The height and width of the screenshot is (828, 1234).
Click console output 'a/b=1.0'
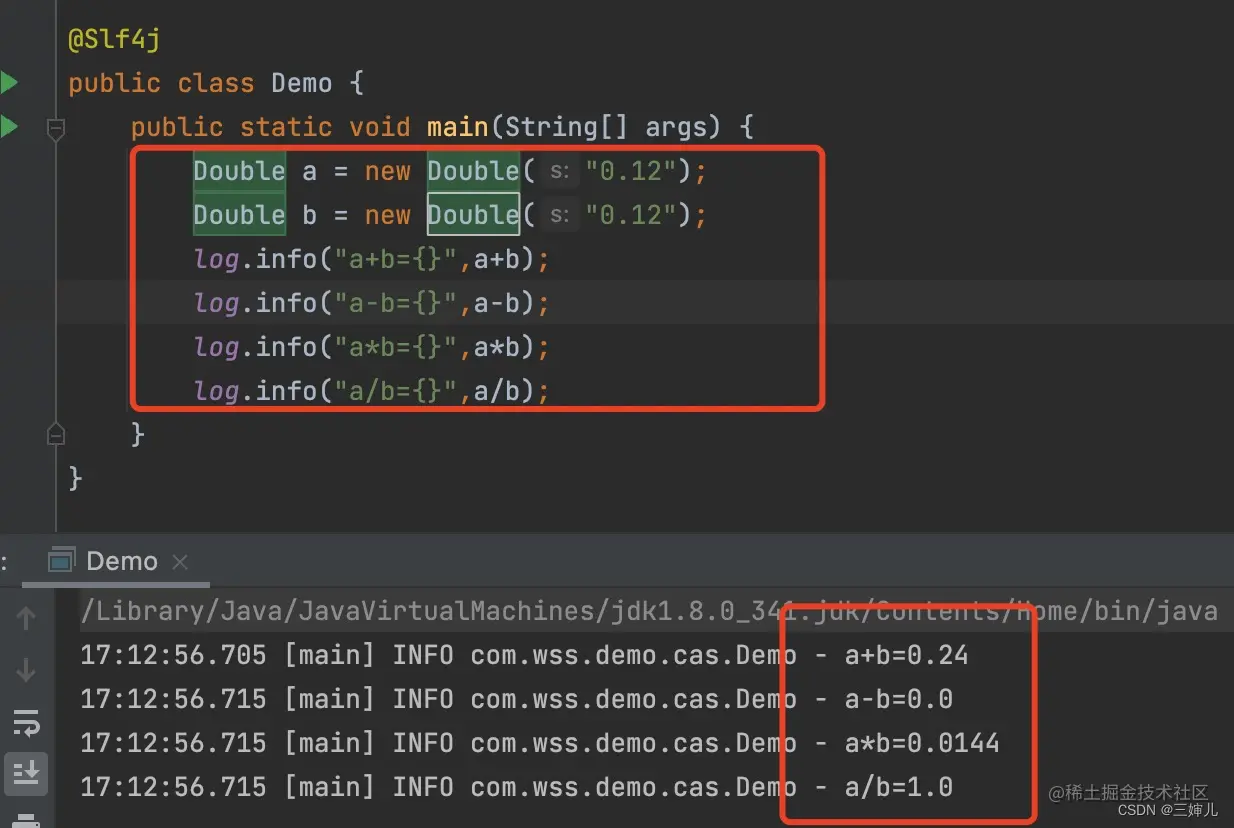(x=898, y=787)
